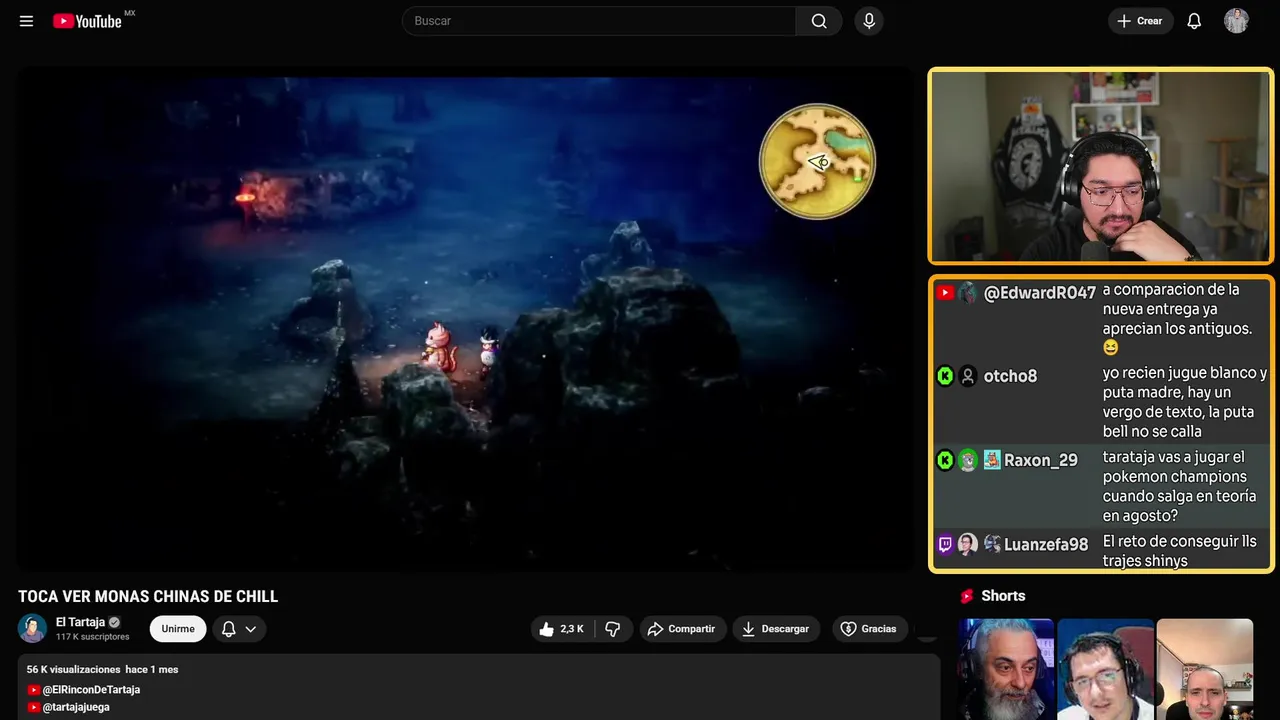Open the third Short on the right
1280x720 pixels.
coord(1204,669)
